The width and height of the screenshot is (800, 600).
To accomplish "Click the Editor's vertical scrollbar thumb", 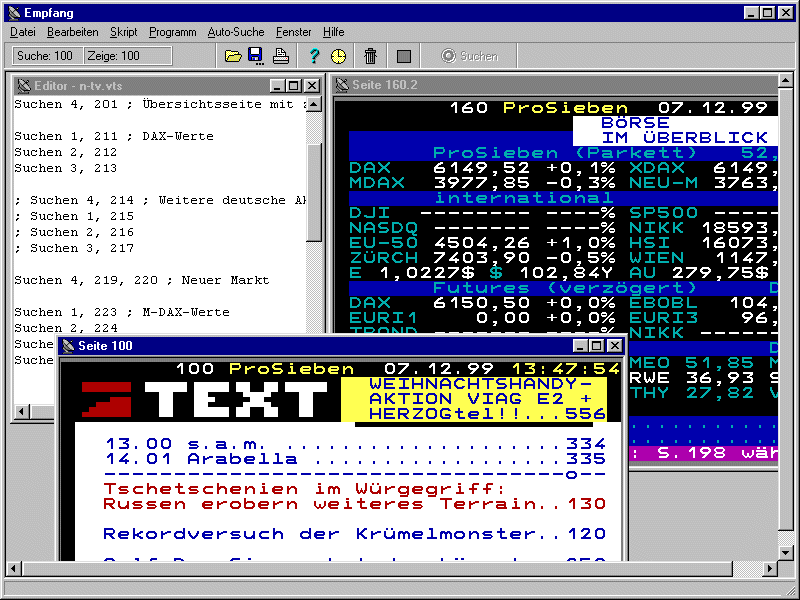I will point(313,192).
